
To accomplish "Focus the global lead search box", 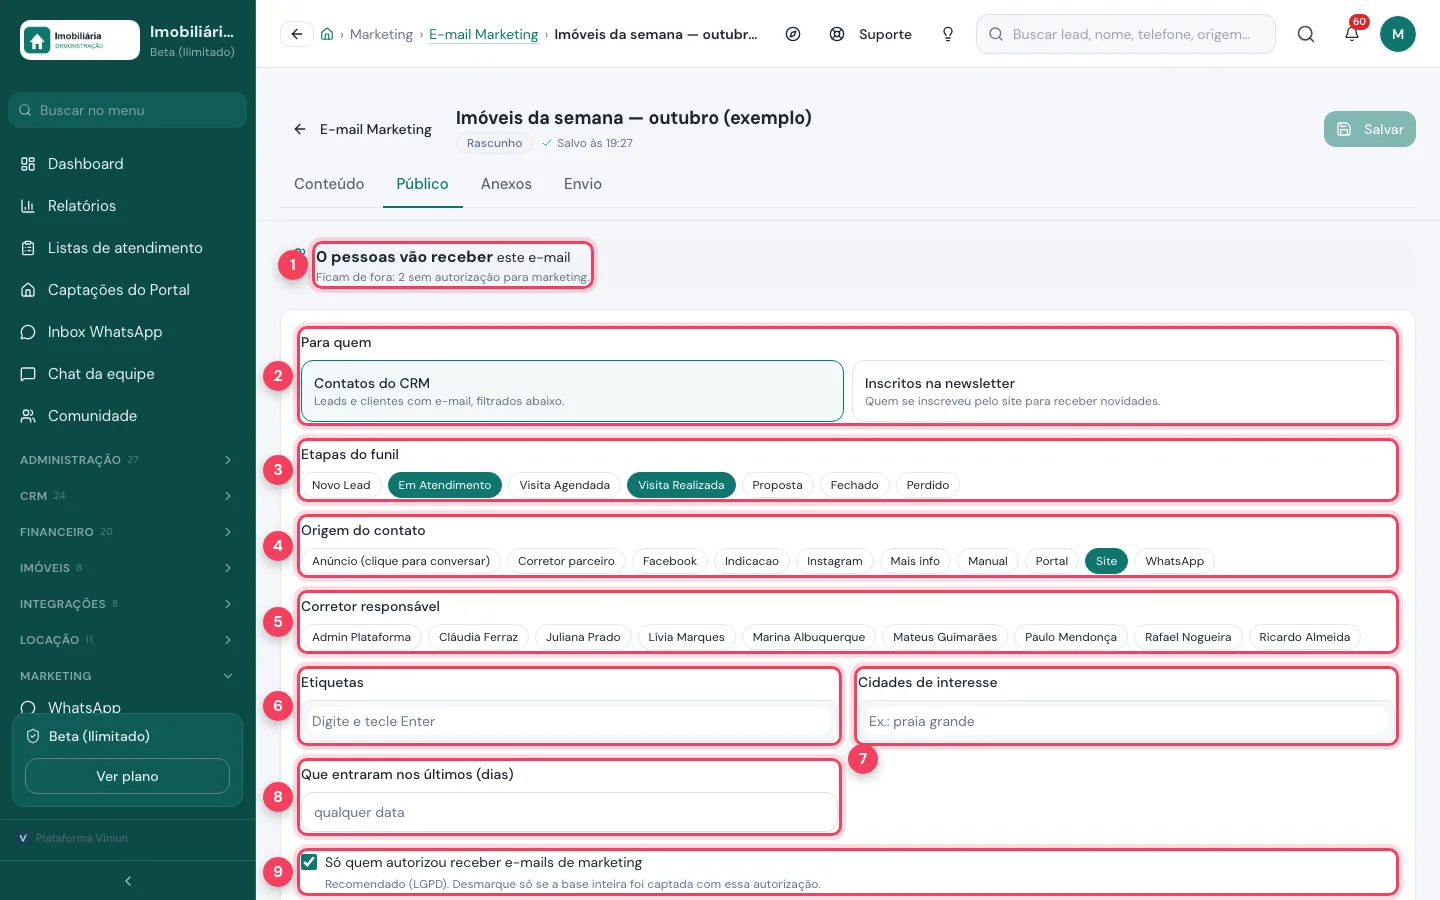I will 1126,34.
